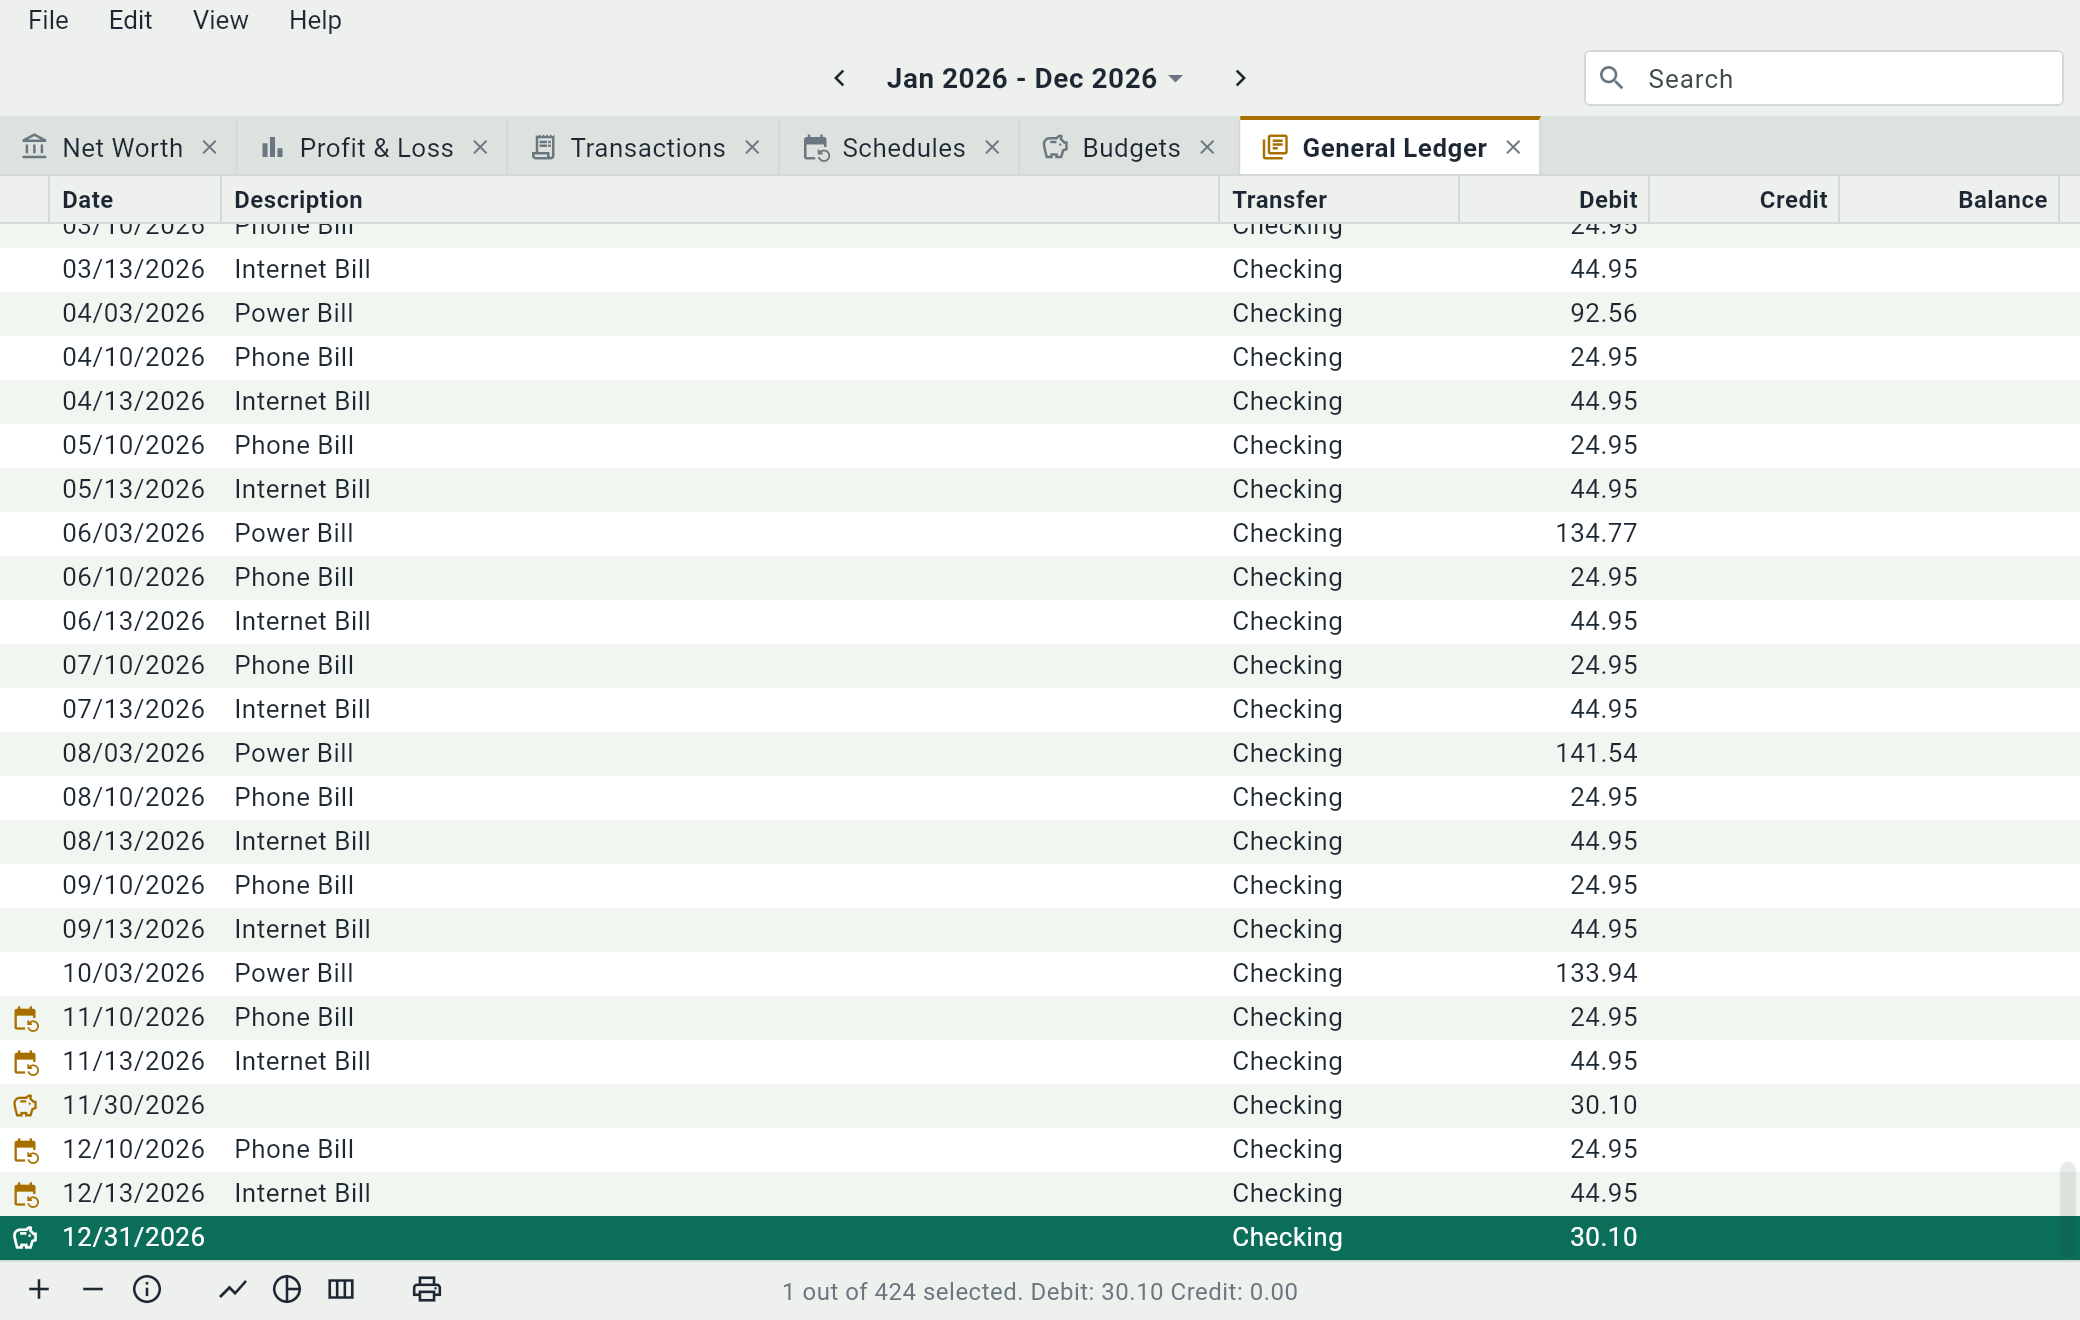The width and height of the screenshot is (2080, 1320).
Task: Click the print icon
Action: coord(427,1290)
